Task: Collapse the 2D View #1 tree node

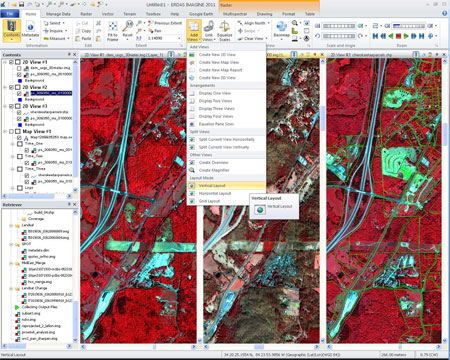Action: 5,62
